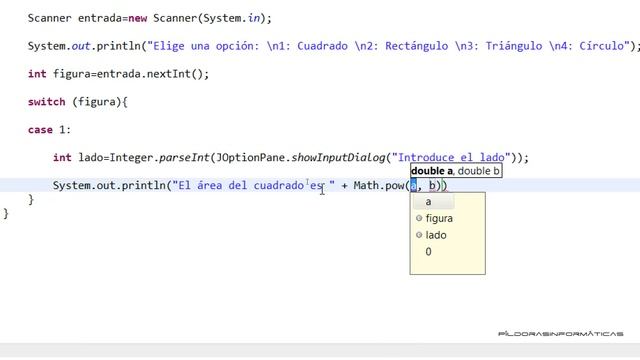Click 'Math.pow' in the println line

pyautogui.click(x=379, y=186)
